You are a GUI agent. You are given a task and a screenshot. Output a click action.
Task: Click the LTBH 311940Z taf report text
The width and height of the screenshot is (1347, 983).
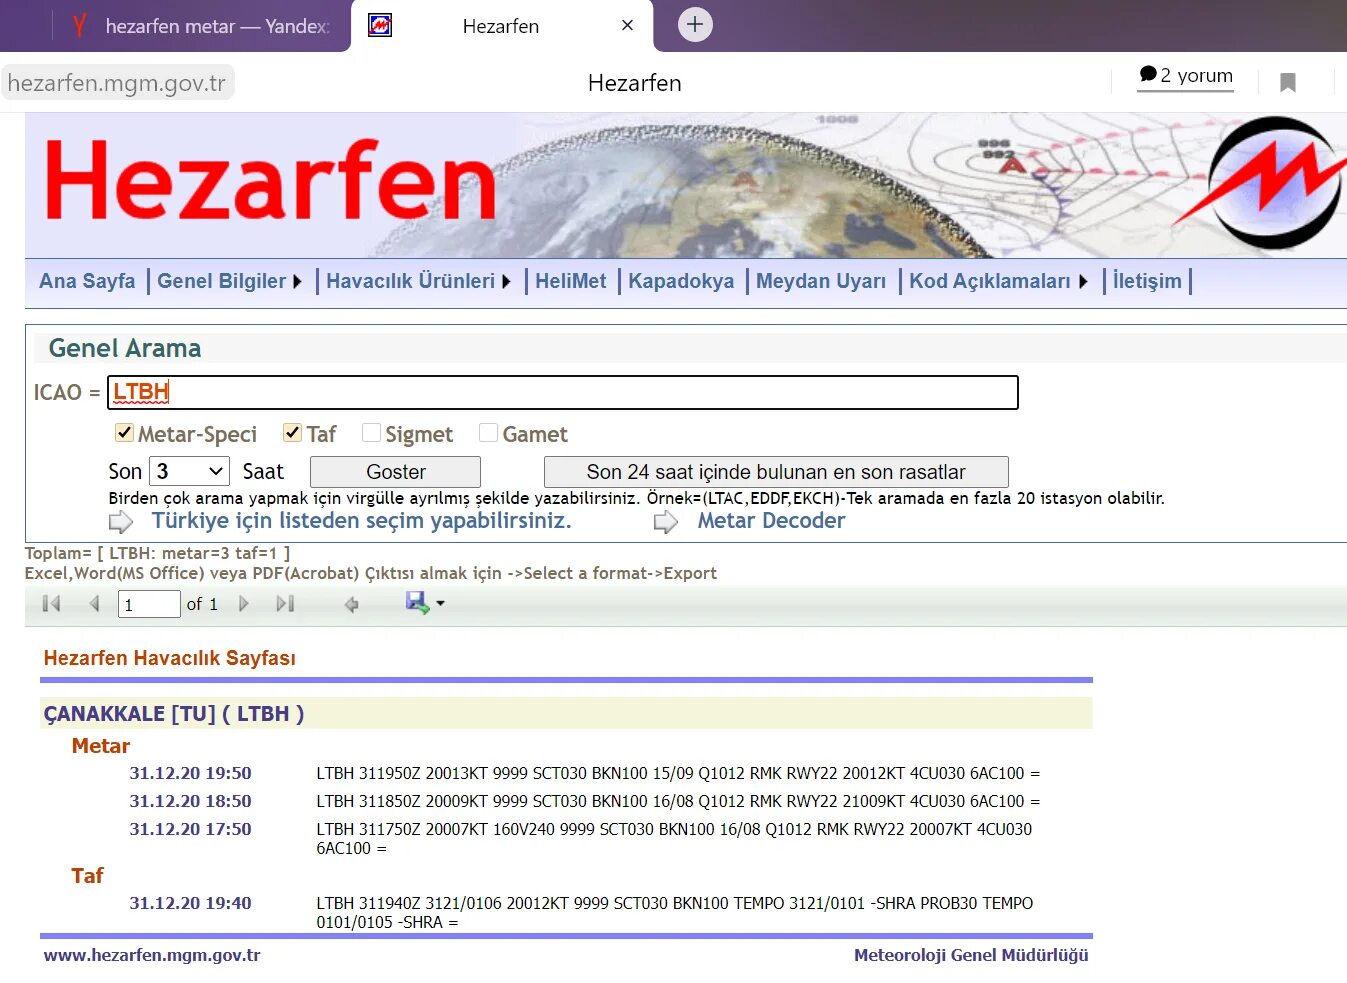point(675,912)
